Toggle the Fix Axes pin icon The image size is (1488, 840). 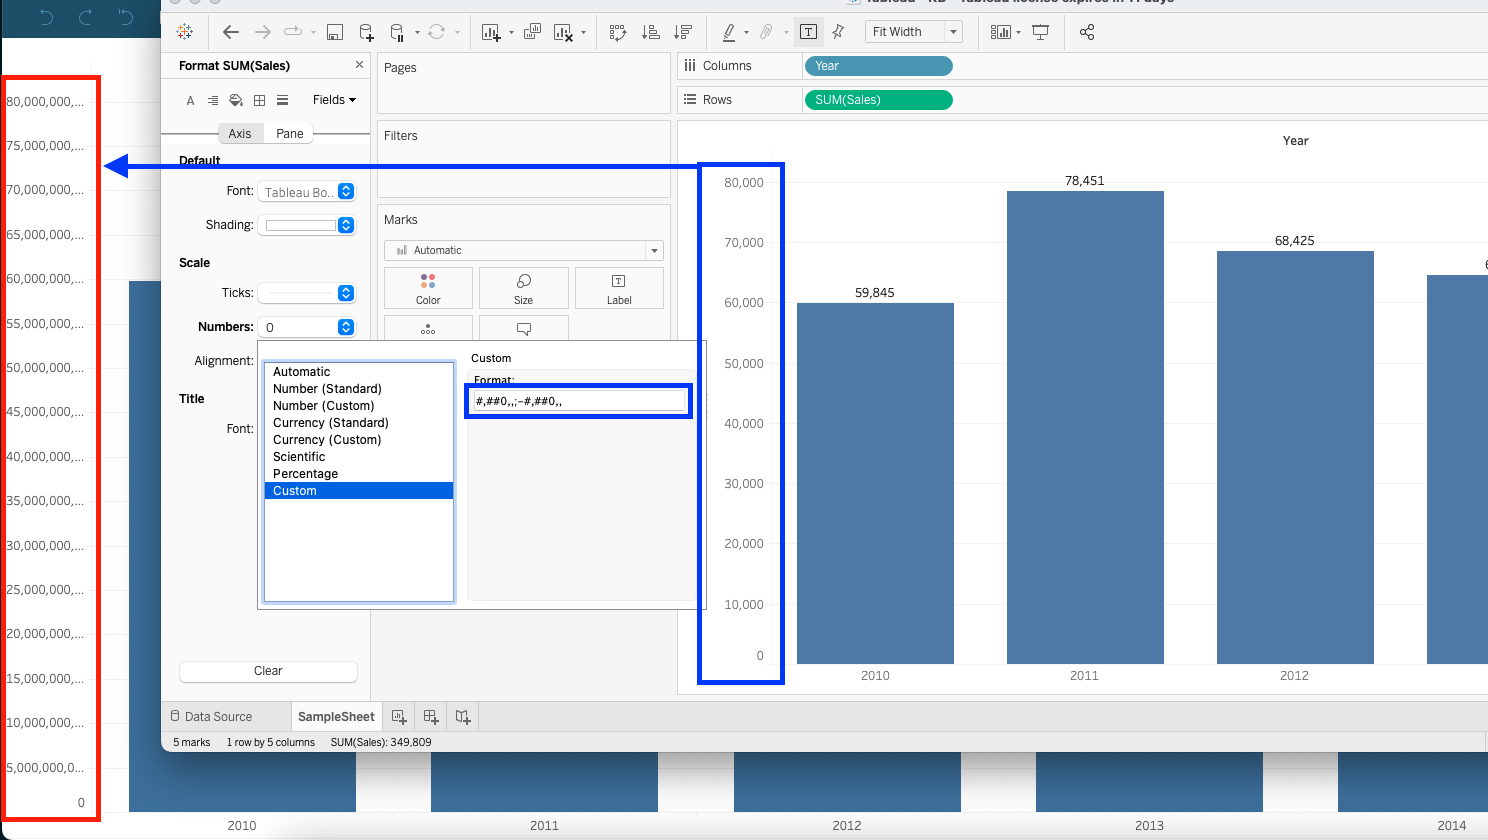(839, 32)
